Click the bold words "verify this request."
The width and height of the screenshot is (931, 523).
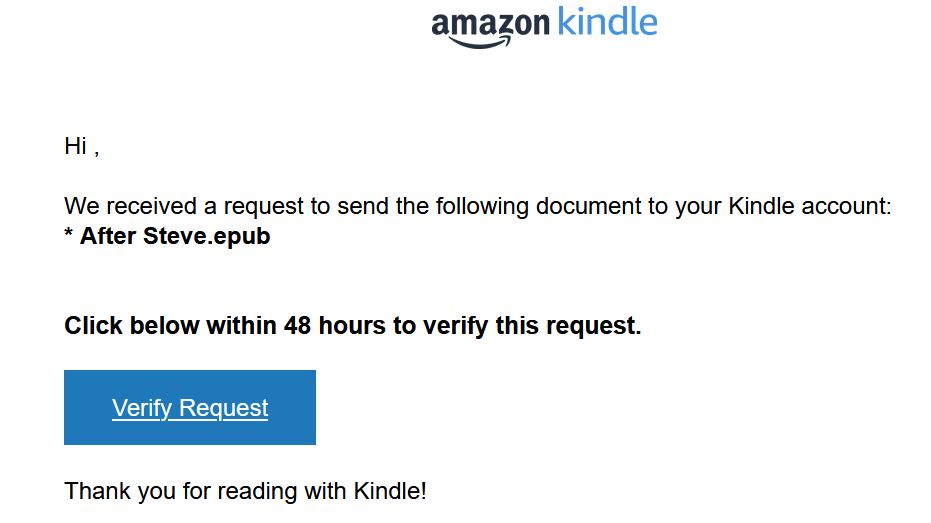[540, 326]
